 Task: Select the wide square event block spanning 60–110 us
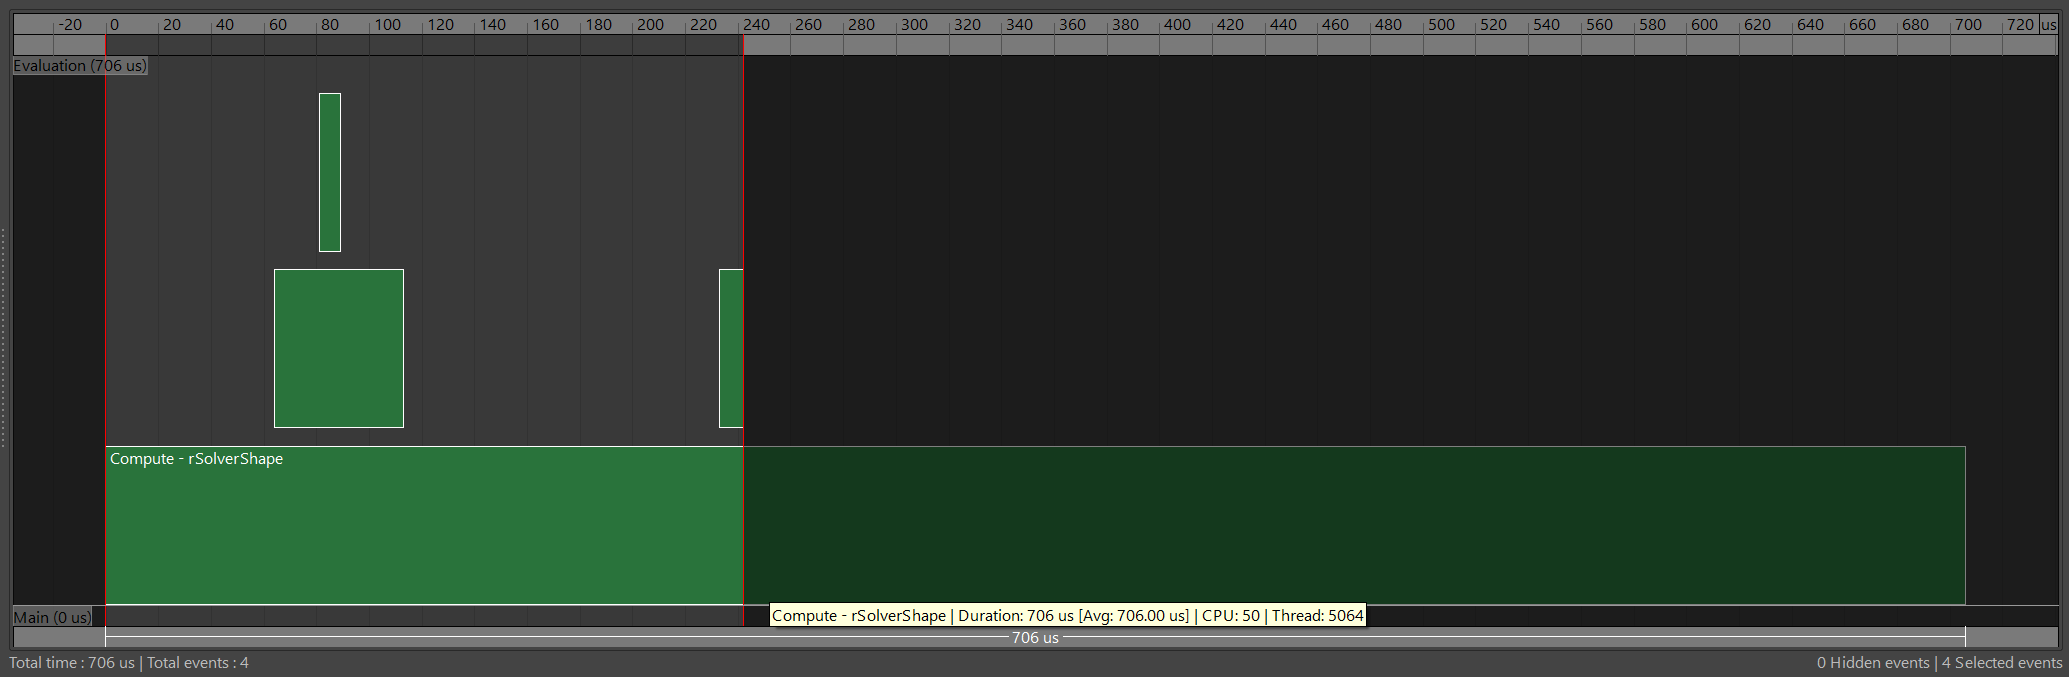339,348
